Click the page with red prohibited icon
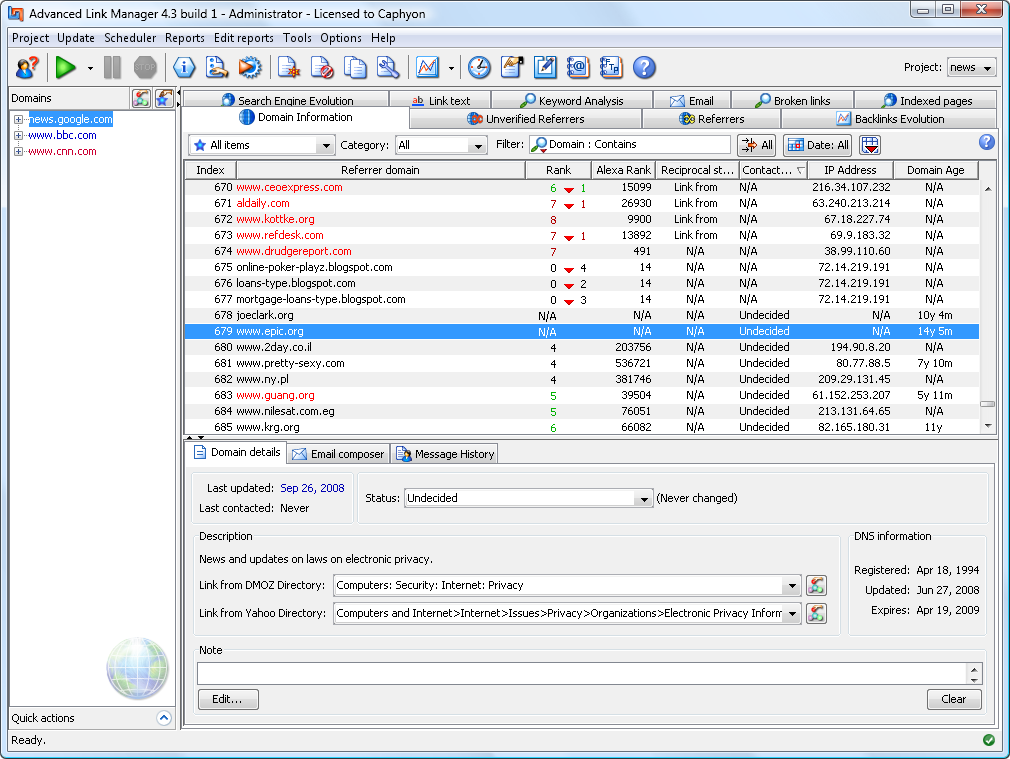This screenshot has height=759, width=1010. click(321, 67)
